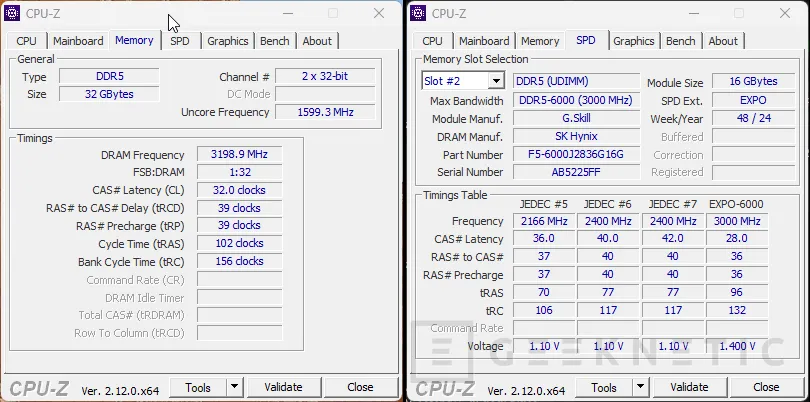The height and width of the screenshot is (402, 810).
Task: Open the CPU tab in right window
Action: 432,41
